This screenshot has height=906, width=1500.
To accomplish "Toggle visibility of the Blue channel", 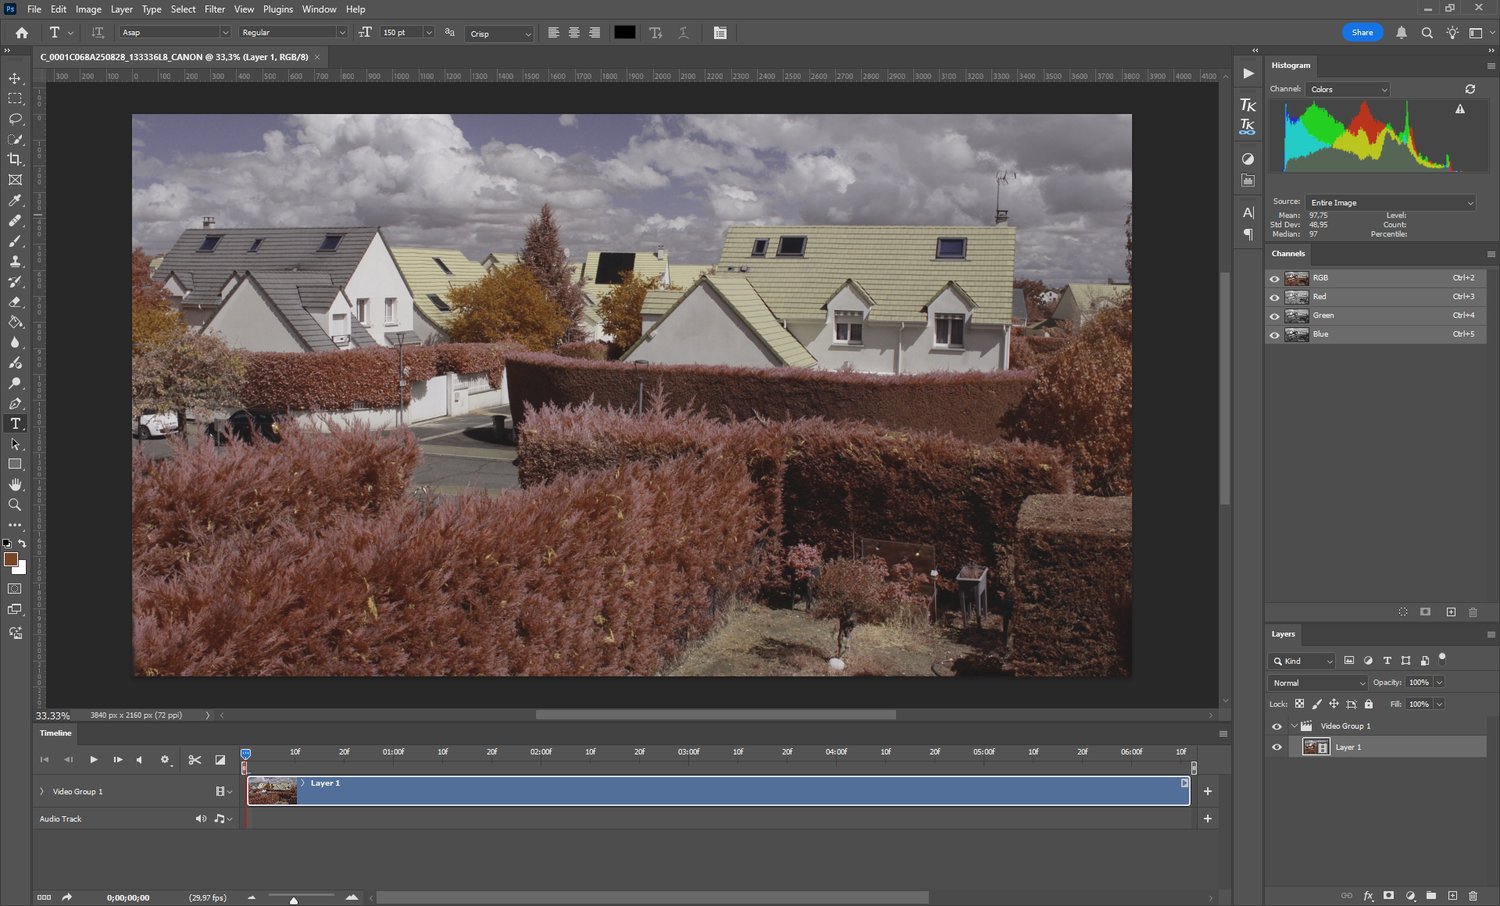I will tap(1274, 335).
